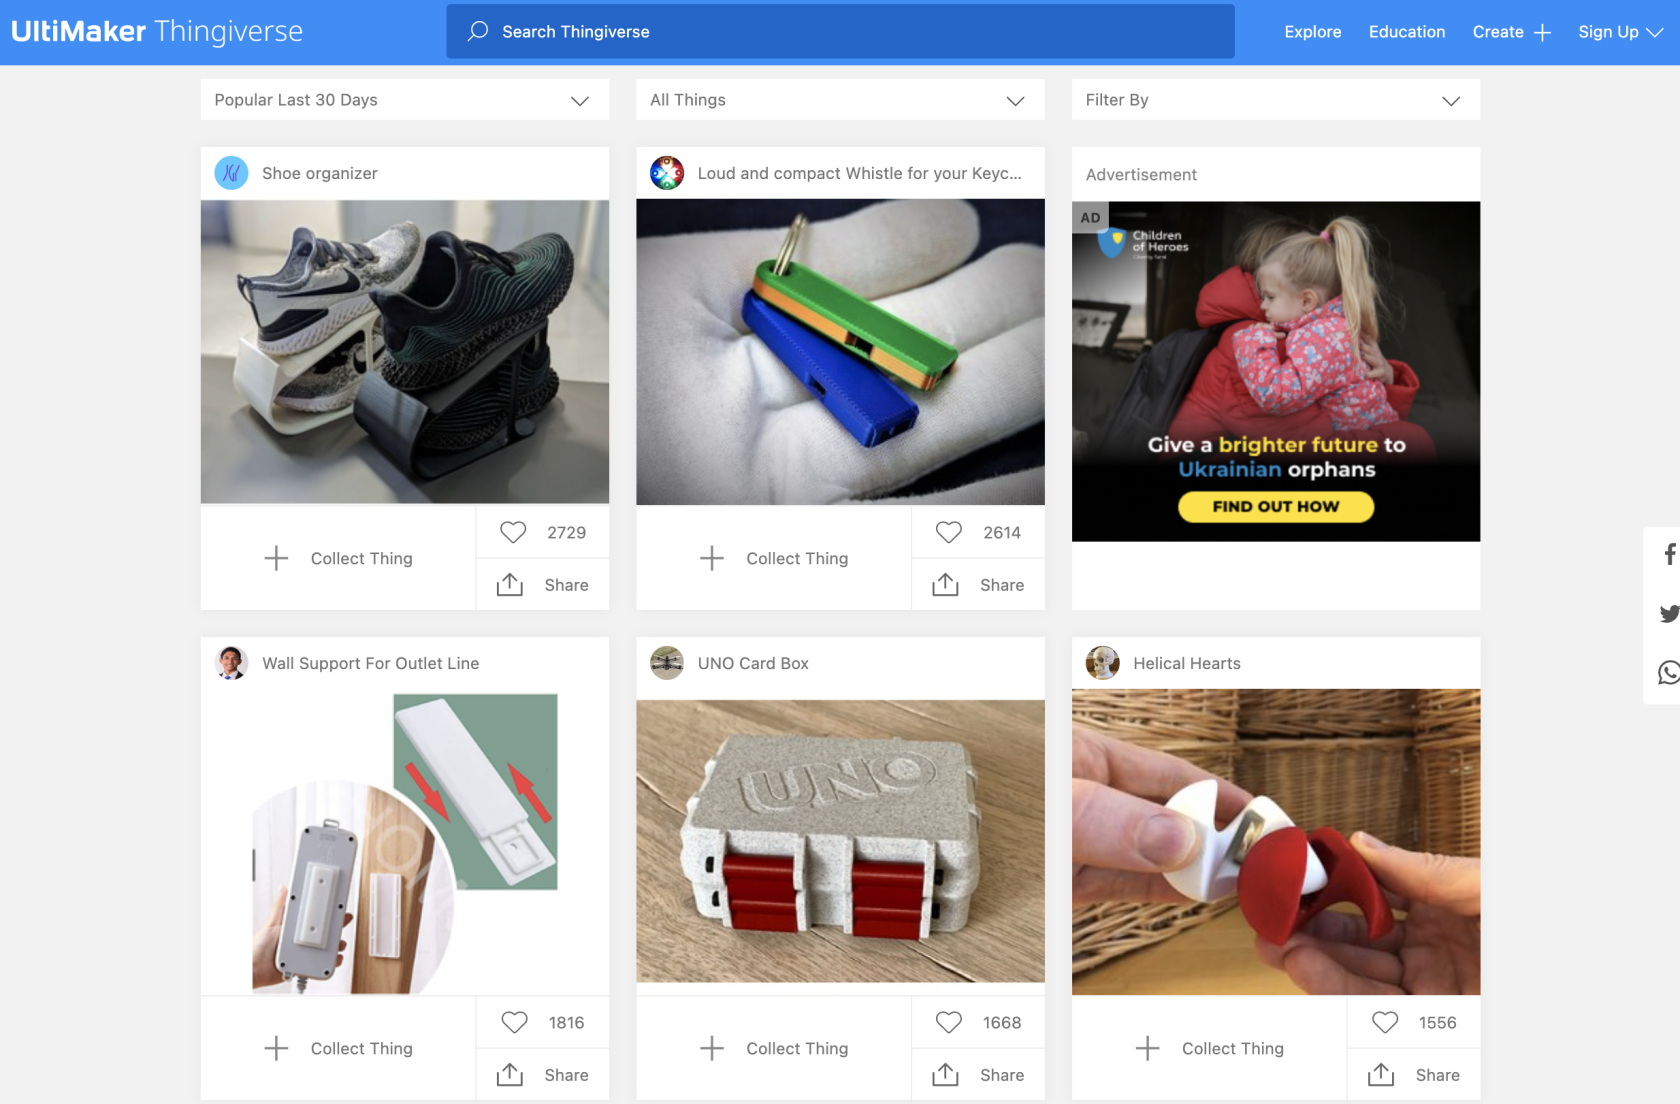
Task: Open the Helical Hearts title link
Action: 1187,663
